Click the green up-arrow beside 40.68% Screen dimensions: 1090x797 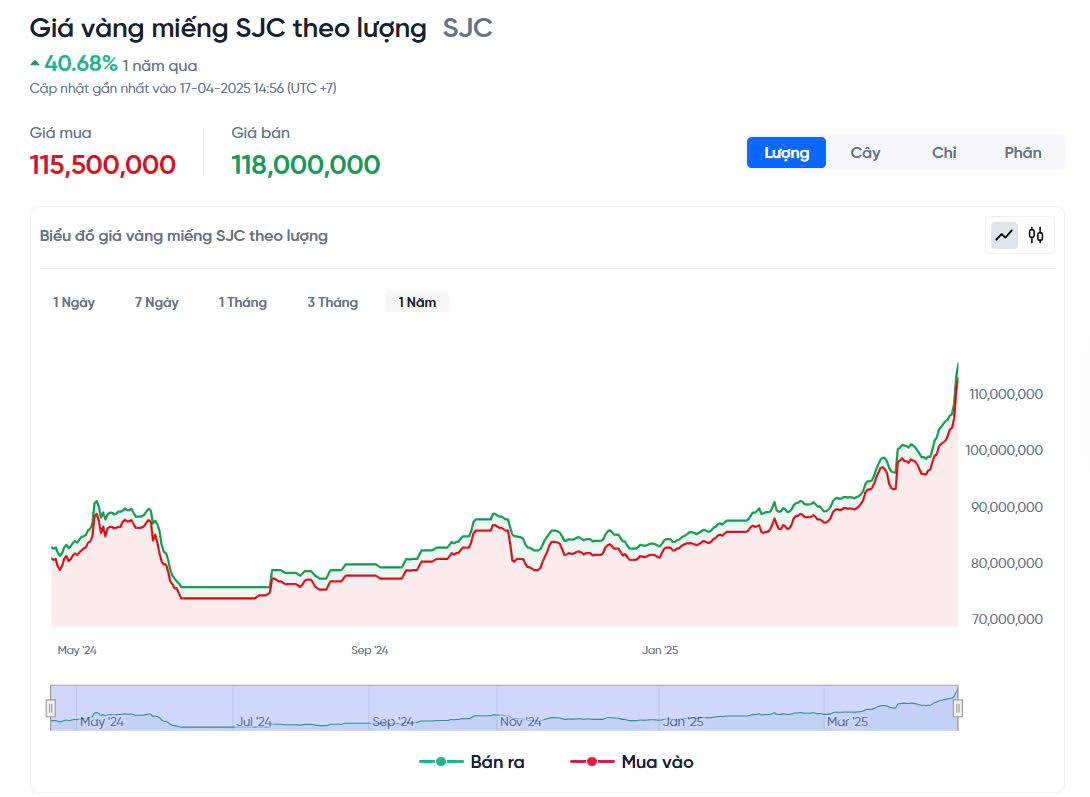pyautogui.click(x=35, y=63)
